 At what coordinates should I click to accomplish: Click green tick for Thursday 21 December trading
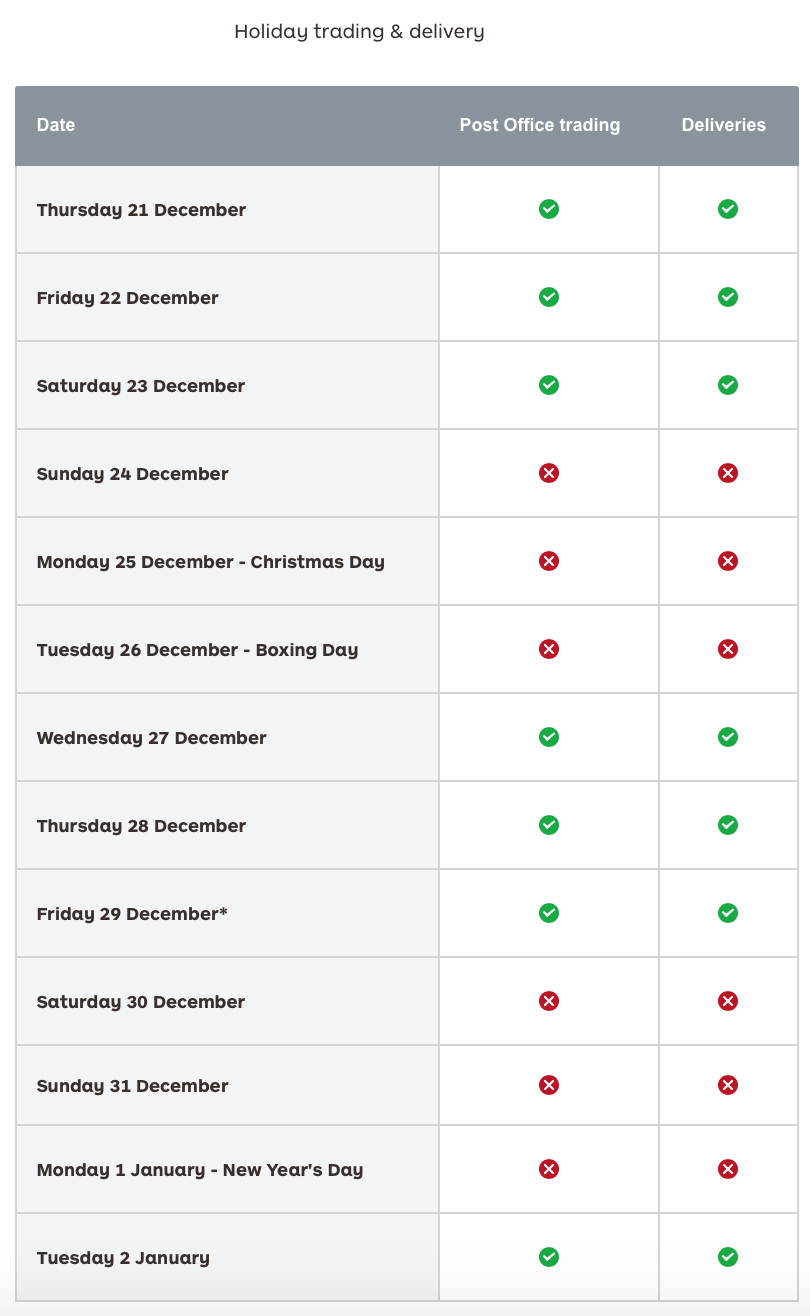[x=549, y=209]
